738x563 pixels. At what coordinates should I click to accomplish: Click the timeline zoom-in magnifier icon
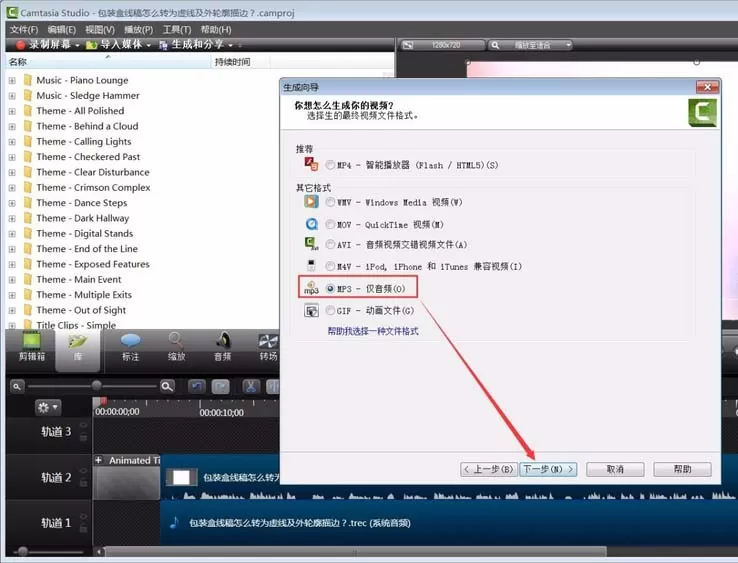(x=167, y=386)
